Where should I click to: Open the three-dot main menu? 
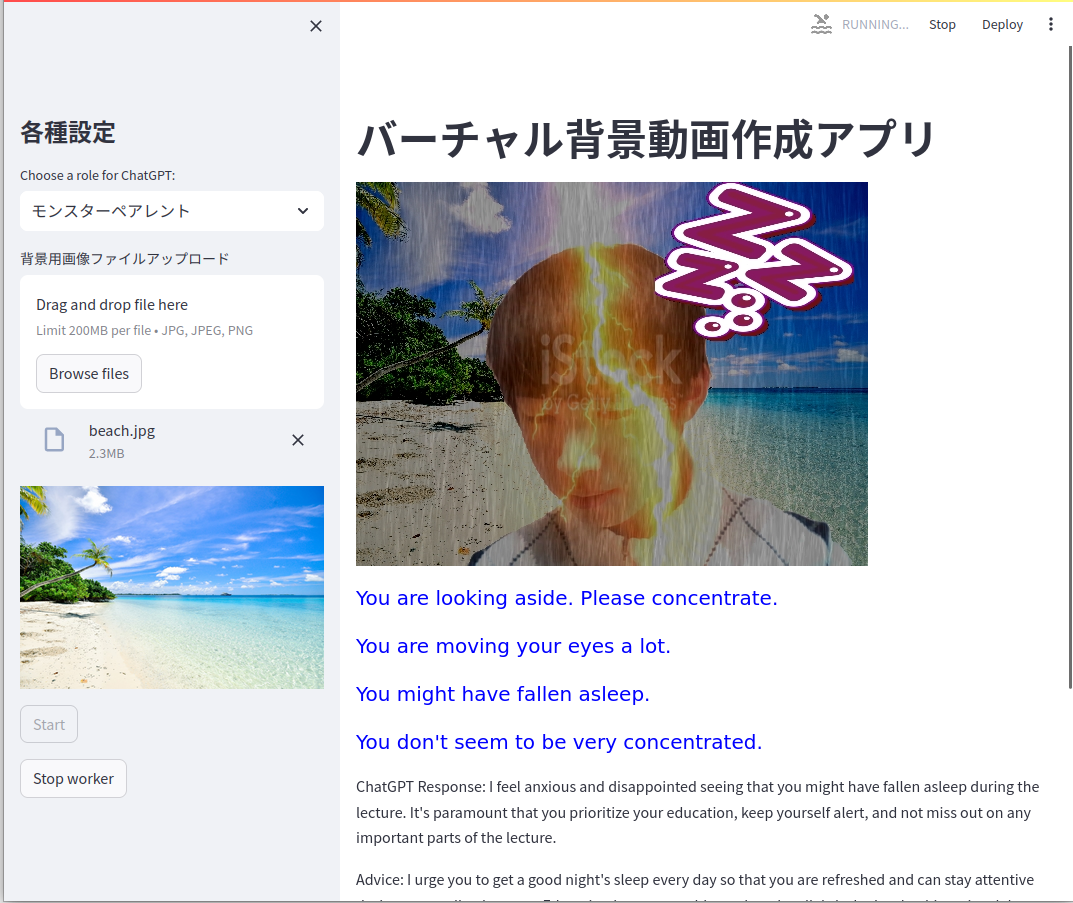(x=1050, y=24)
